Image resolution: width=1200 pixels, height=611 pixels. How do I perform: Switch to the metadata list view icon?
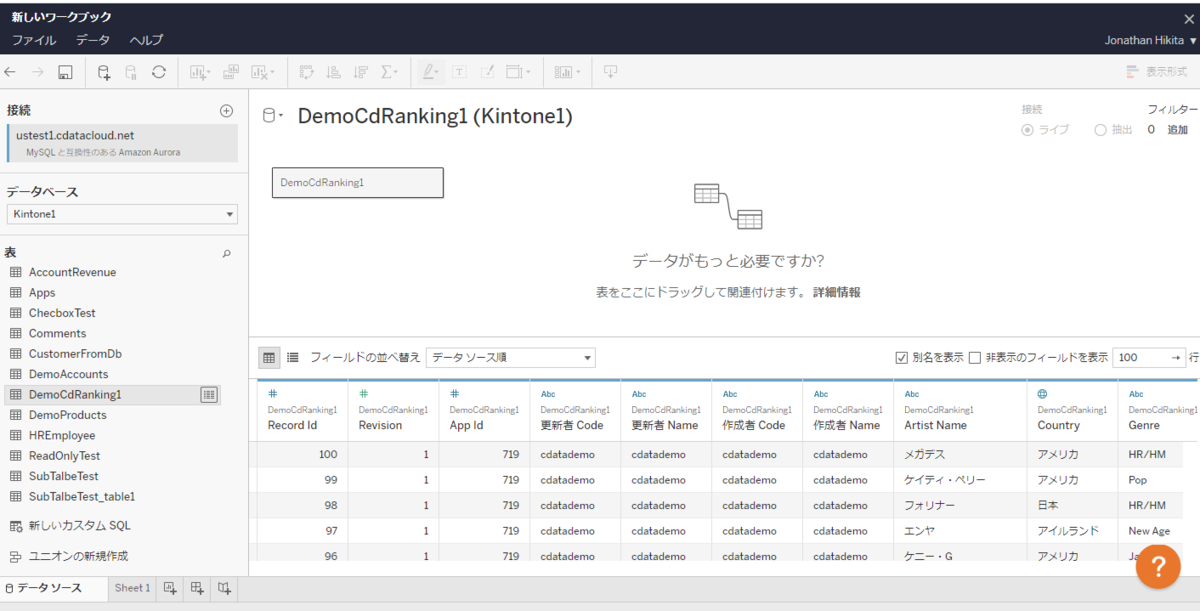pyautogui.click(x=290, y=357)
